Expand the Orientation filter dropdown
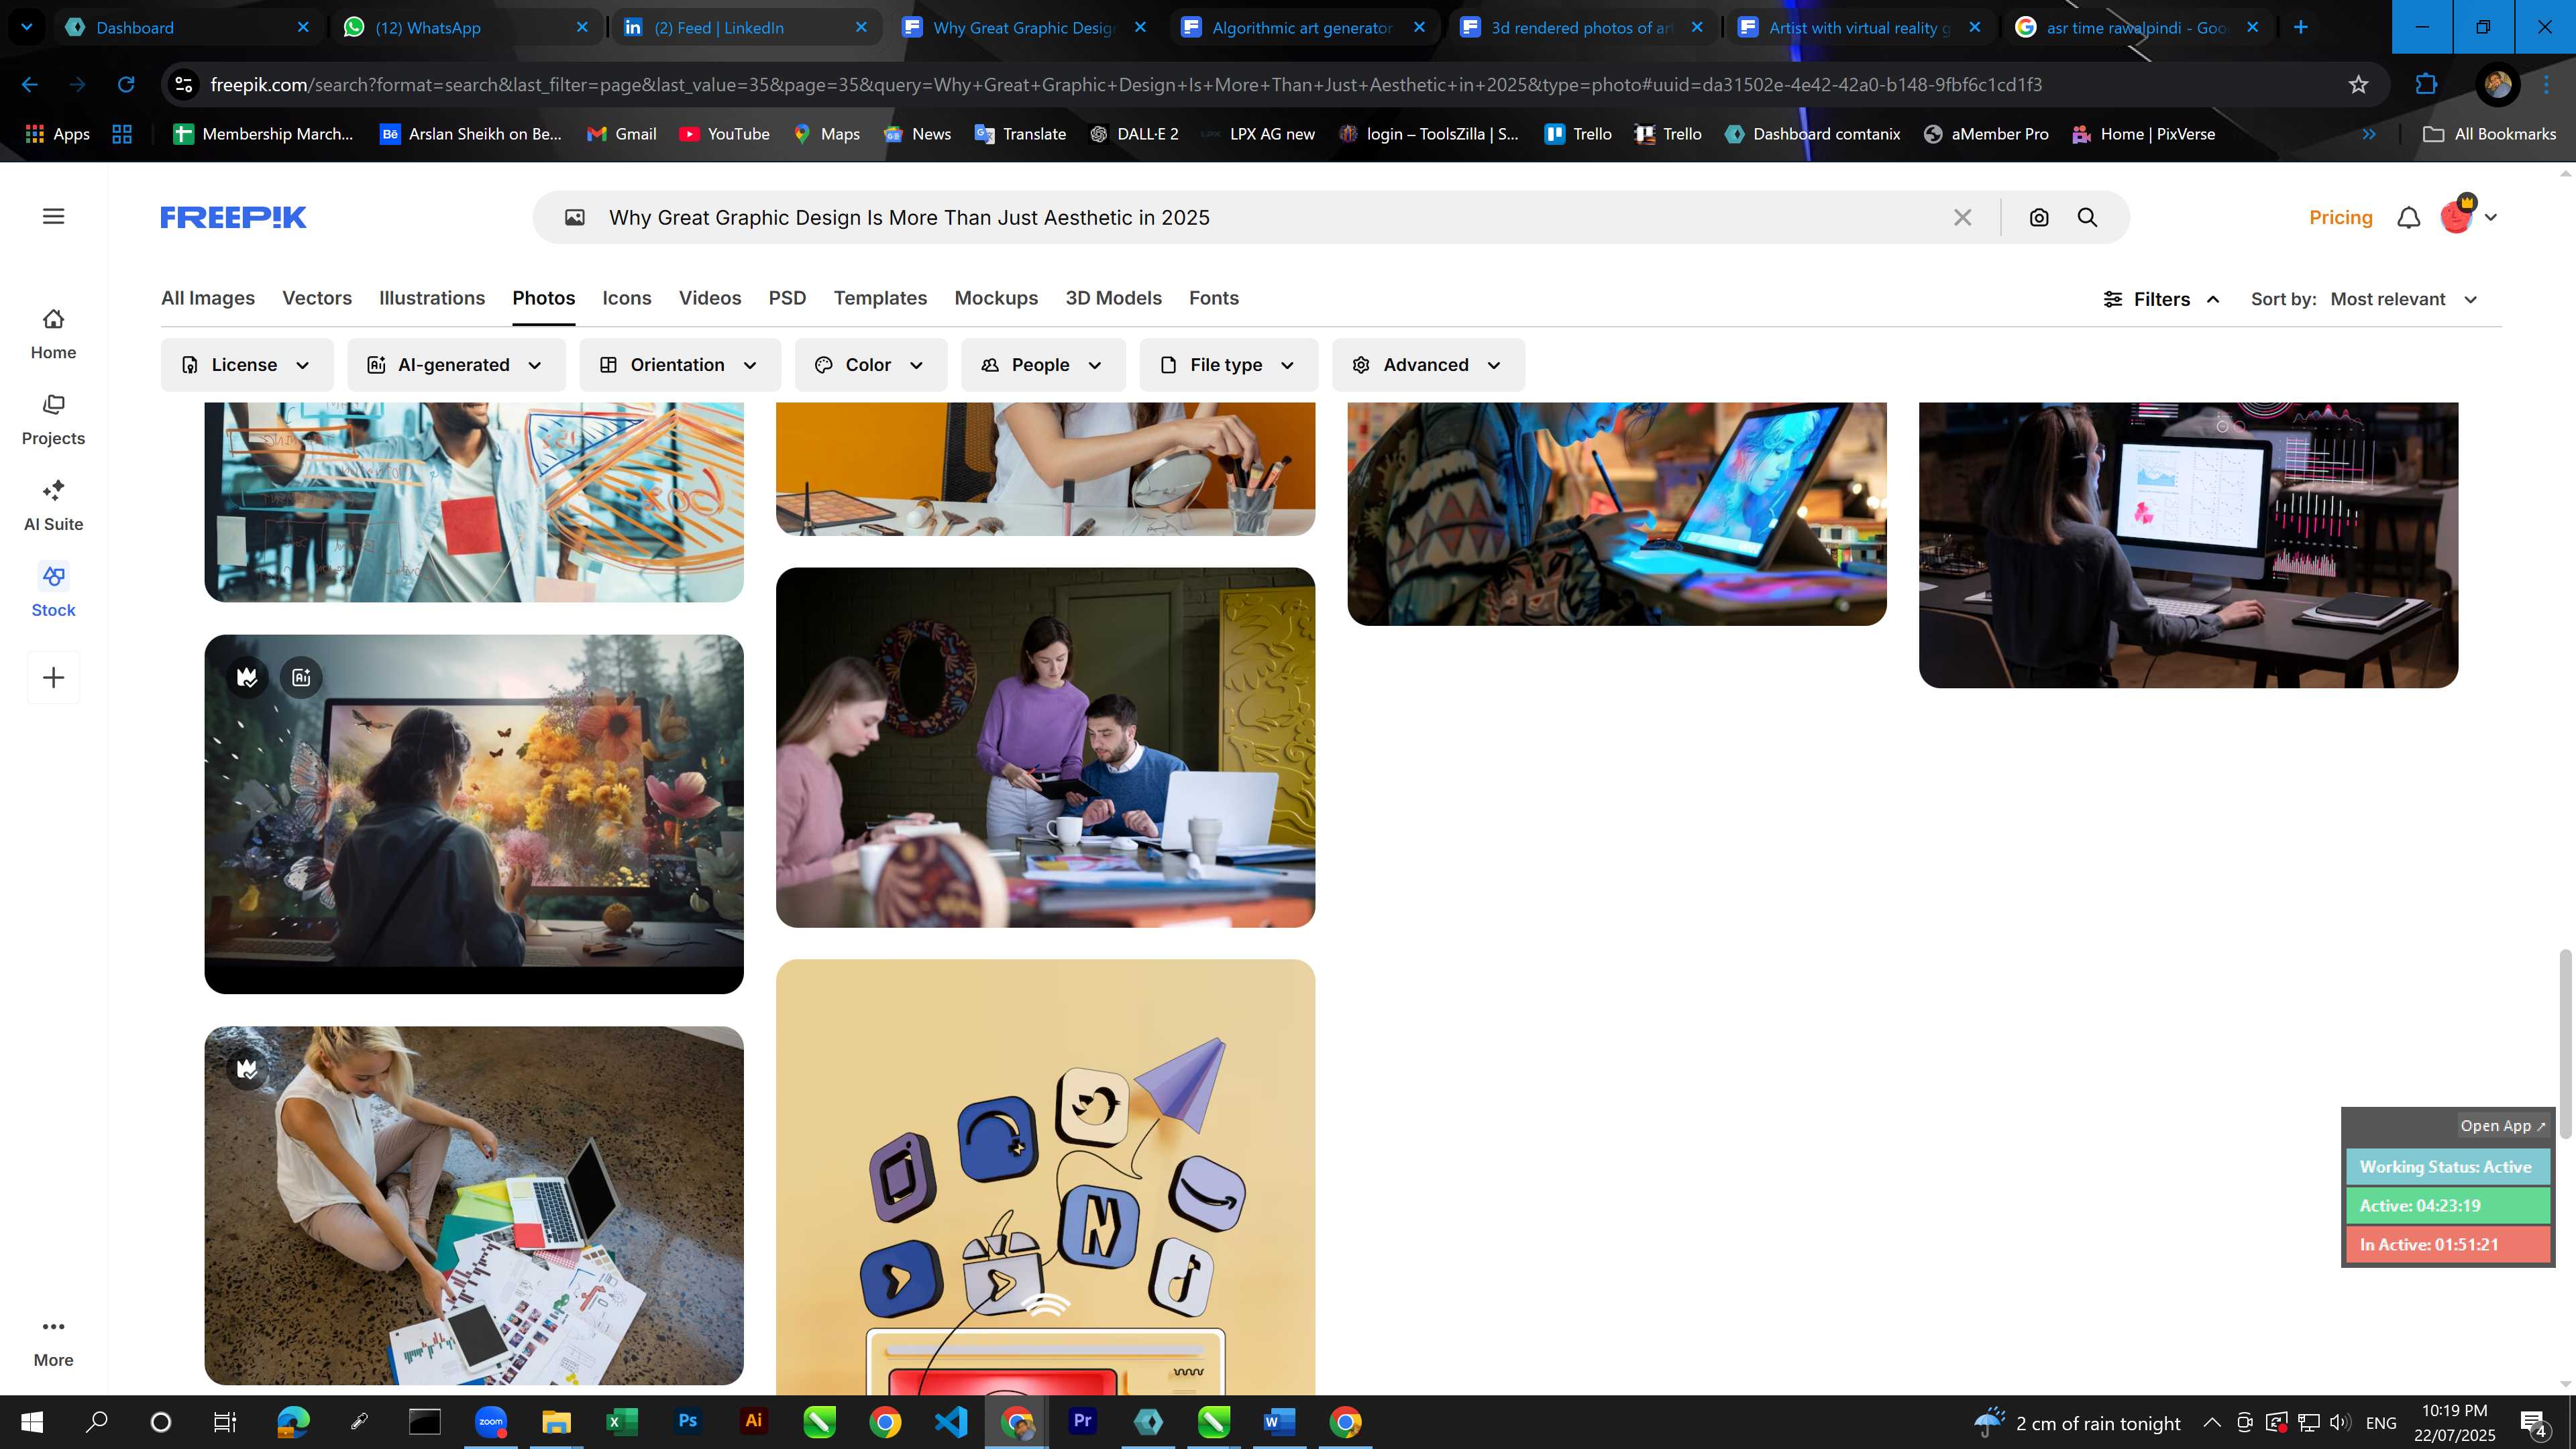 pyautogui.click(x=680, y=365)
